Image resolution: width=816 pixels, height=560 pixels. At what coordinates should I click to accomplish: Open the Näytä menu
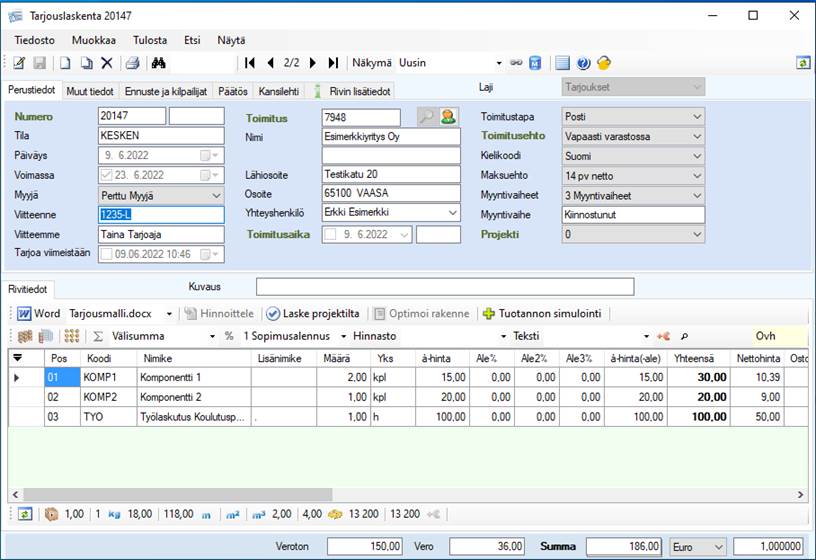(x=231, y=40)
